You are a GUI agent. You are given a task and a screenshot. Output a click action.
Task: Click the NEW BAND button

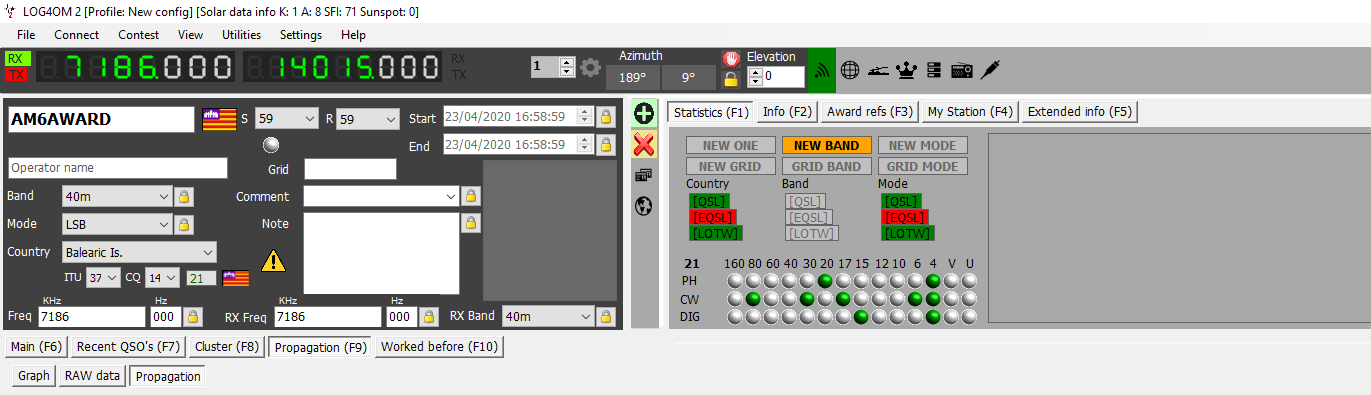click(826, 145)
